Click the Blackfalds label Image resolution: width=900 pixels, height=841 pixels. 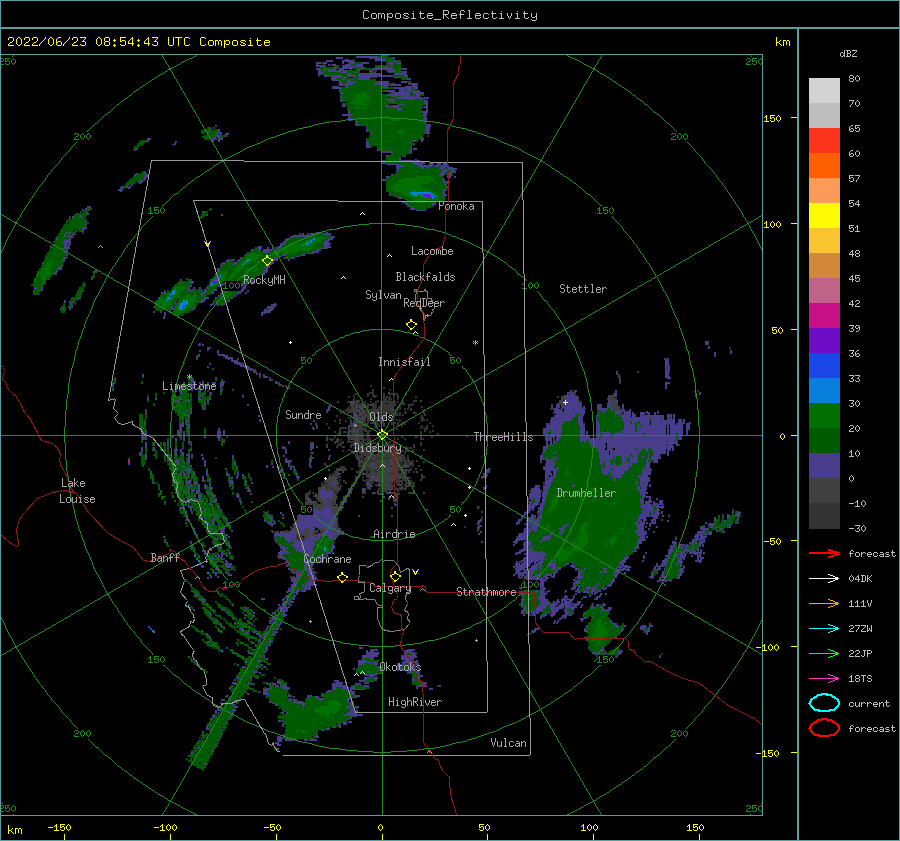pyautogui.click(x=425, y=277)
